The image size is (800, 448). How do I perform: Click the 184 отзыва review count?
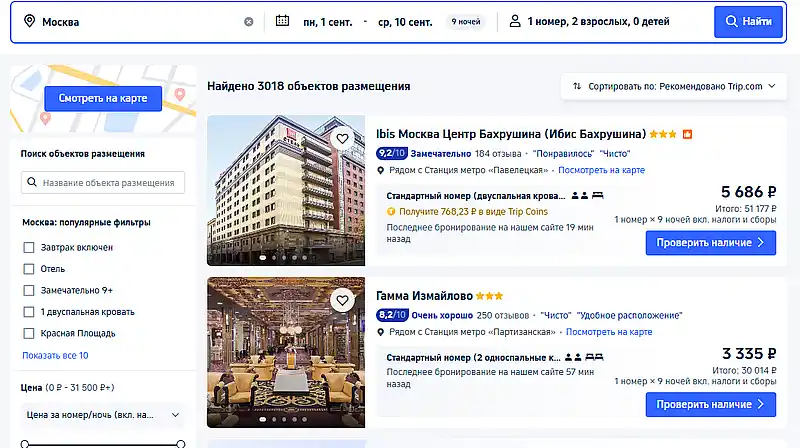(x=498, y=154)
